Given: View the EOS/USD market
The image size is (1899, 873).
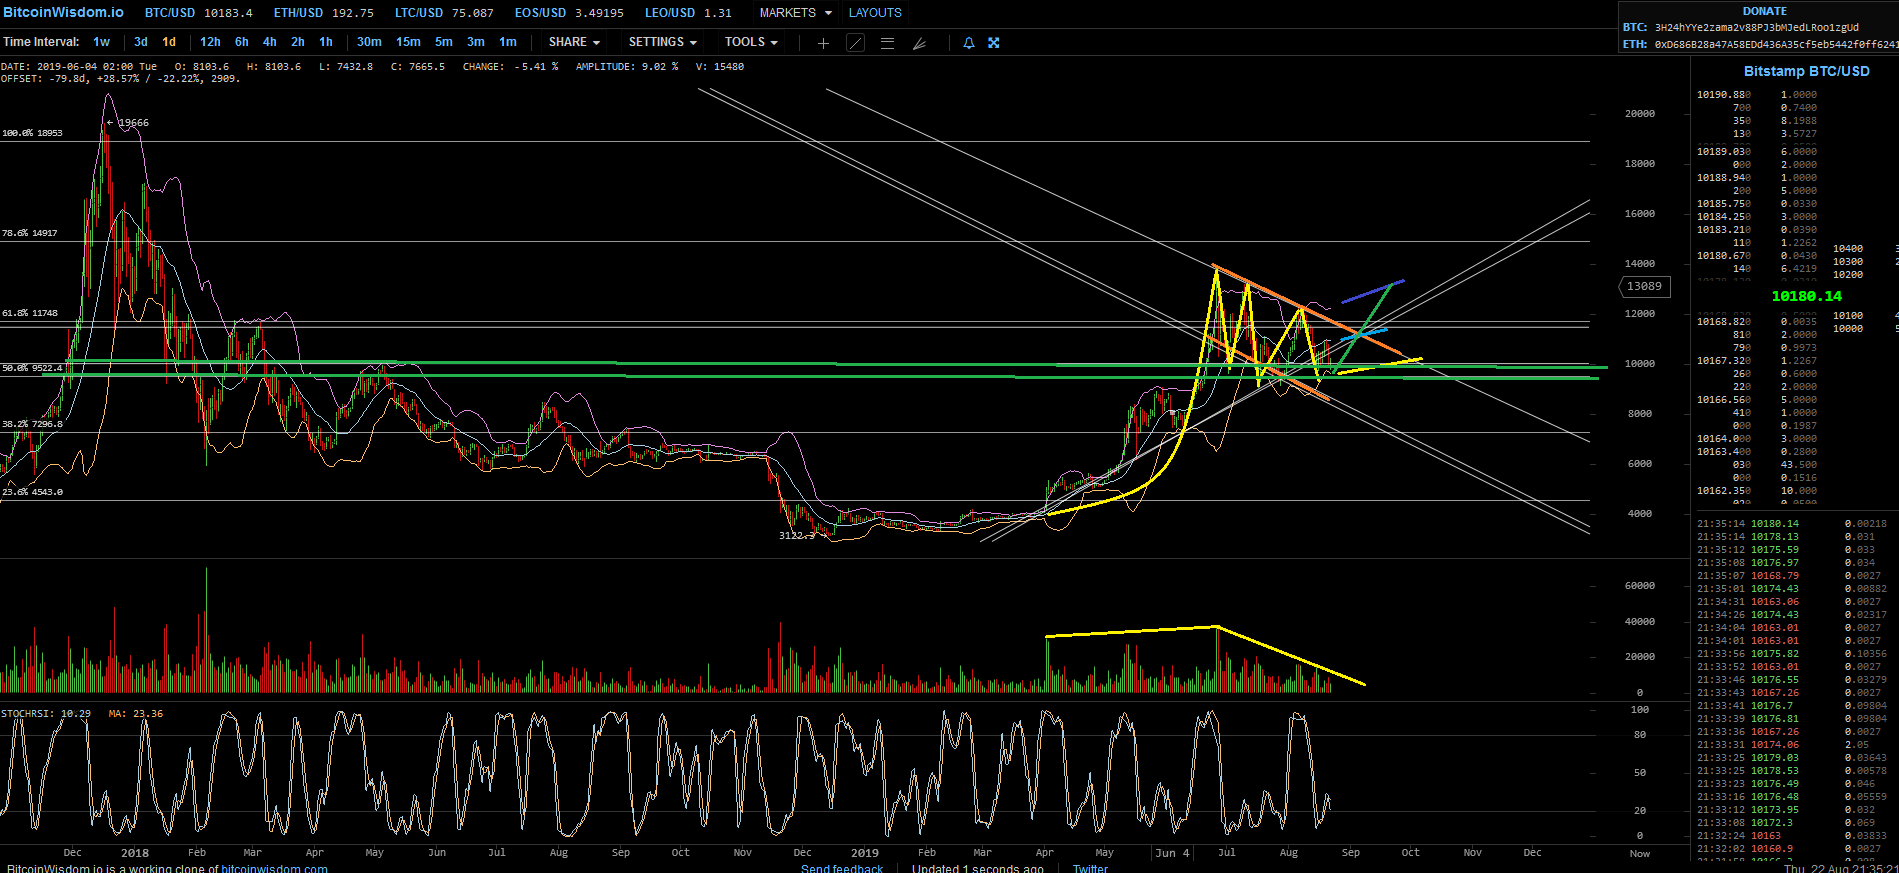Looking at the screenshot, I should pyautogui.click(x=569, y=13).
